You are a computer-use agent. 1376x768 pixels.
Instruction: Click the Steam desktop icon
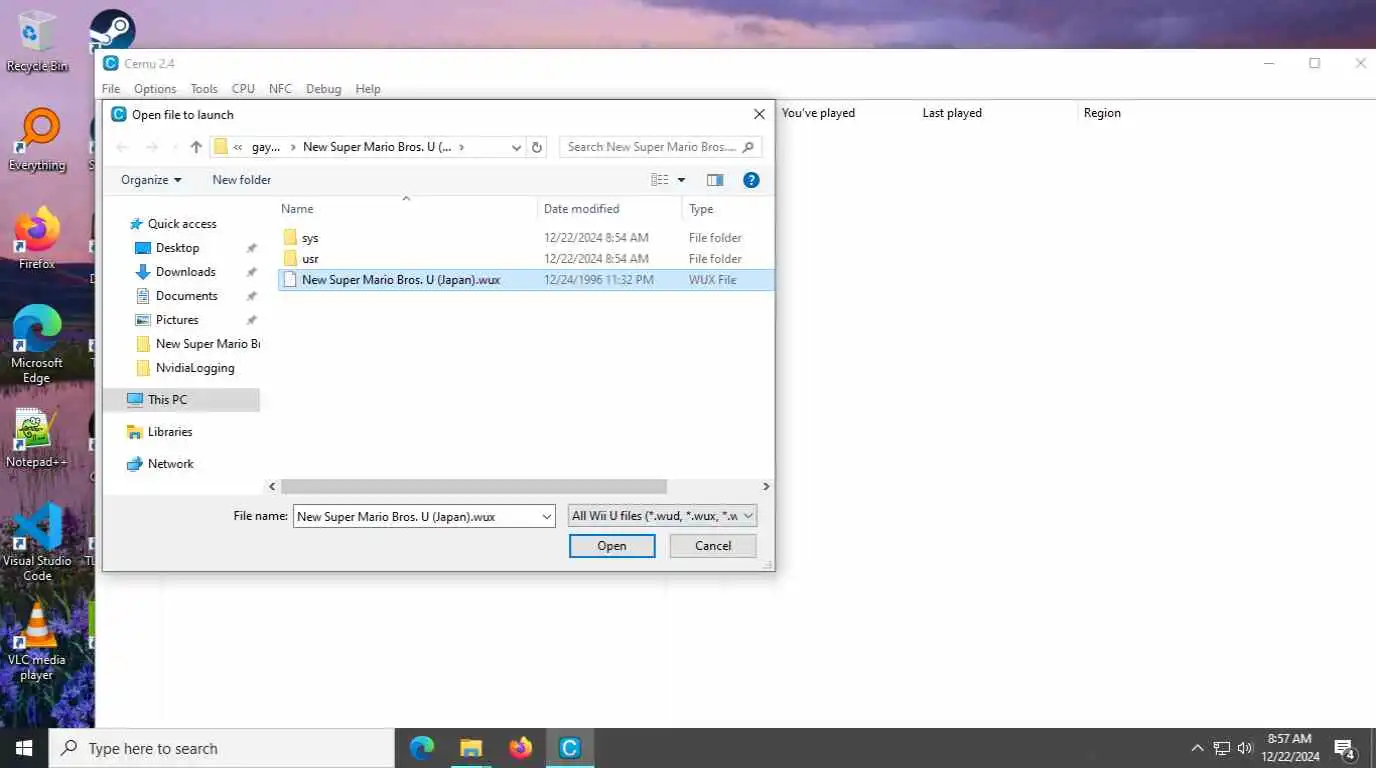click(x=112, y=30)
